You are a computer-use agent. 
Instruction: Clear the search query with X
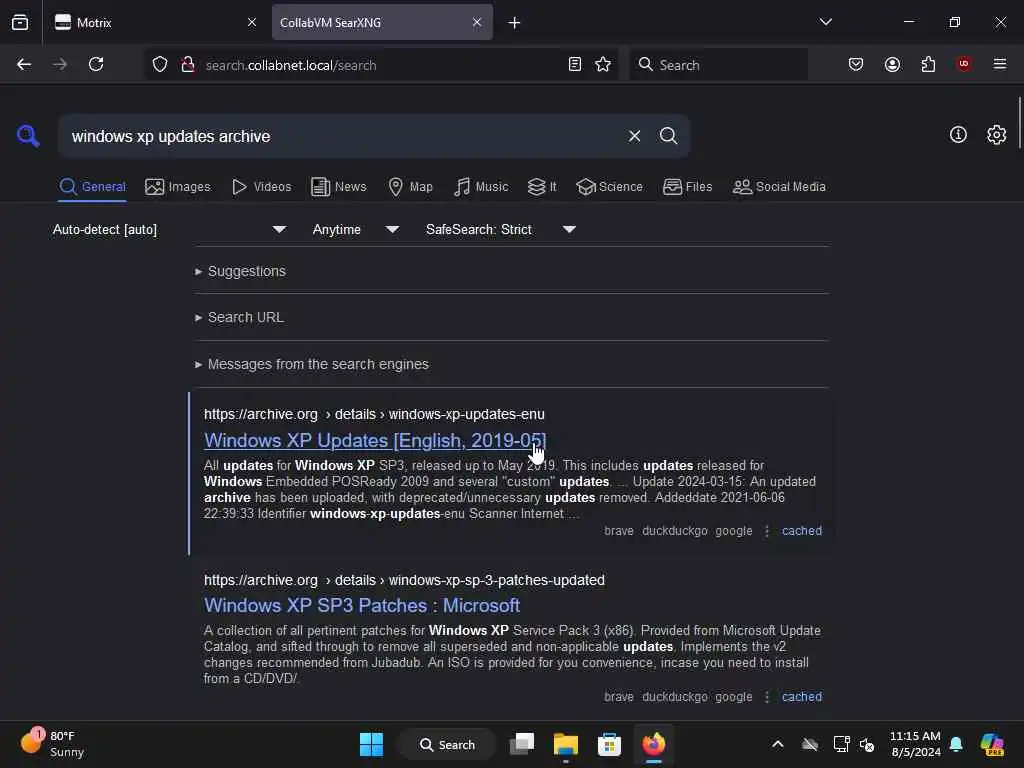[634, 136]
